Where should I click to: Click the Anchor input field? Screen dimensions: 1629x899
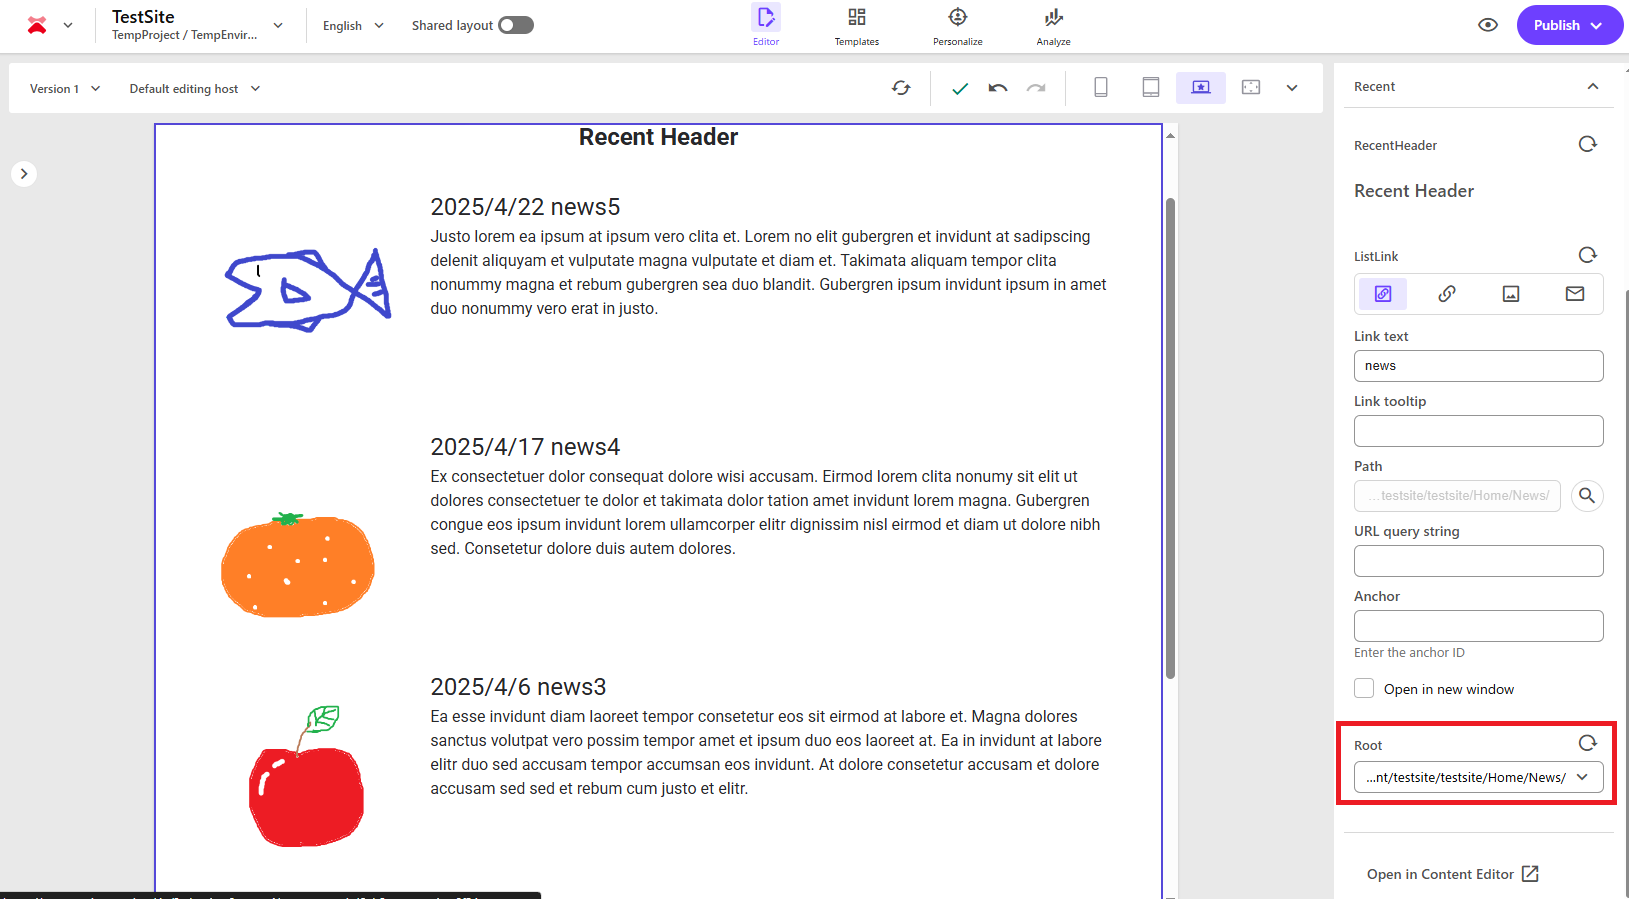click(1478, 626)
